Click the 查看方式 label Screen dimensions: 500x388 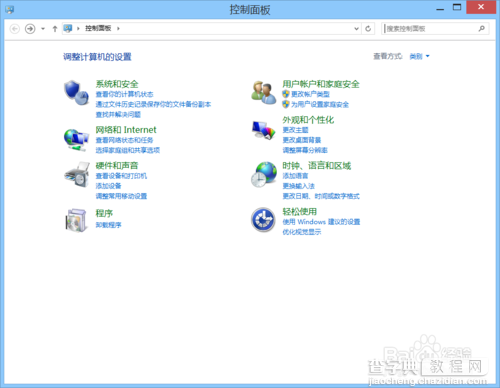(388, 56)
